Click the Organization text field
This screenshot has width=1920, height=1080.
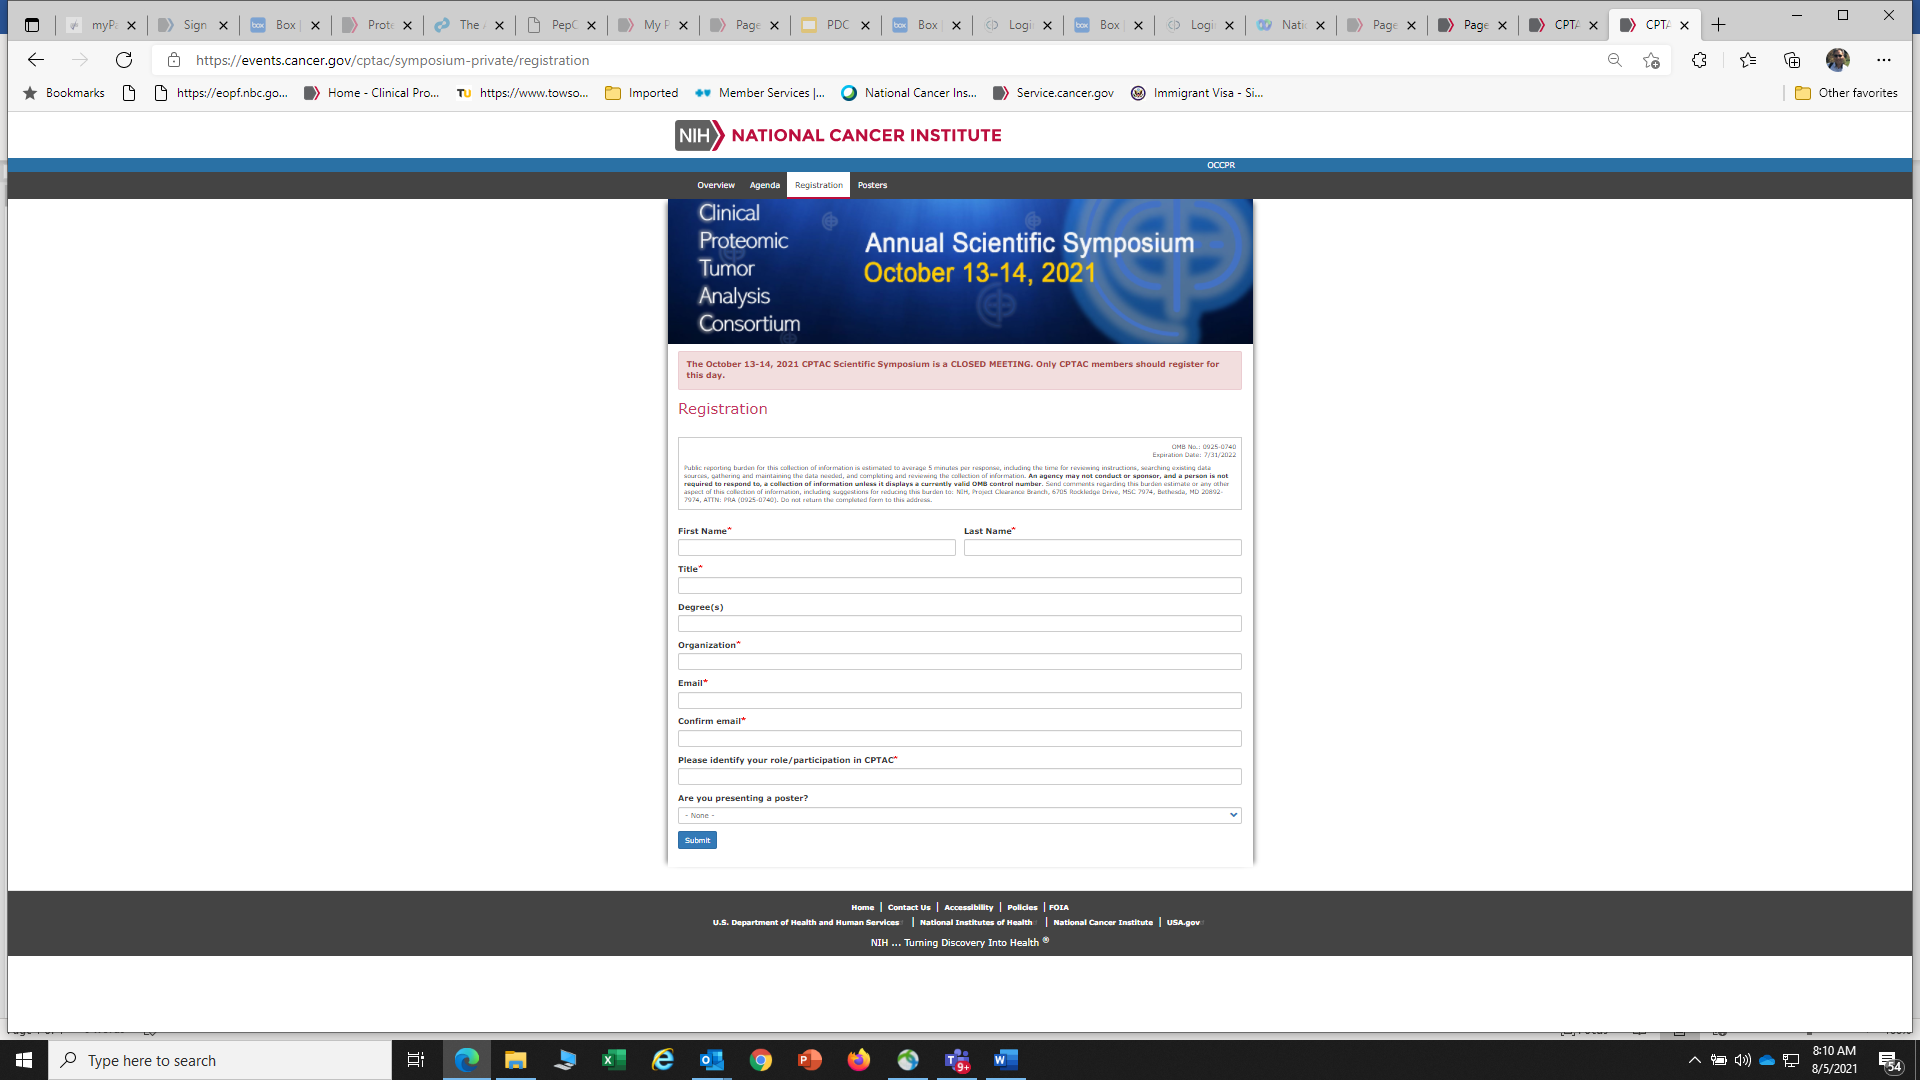[x=959, y=662]
